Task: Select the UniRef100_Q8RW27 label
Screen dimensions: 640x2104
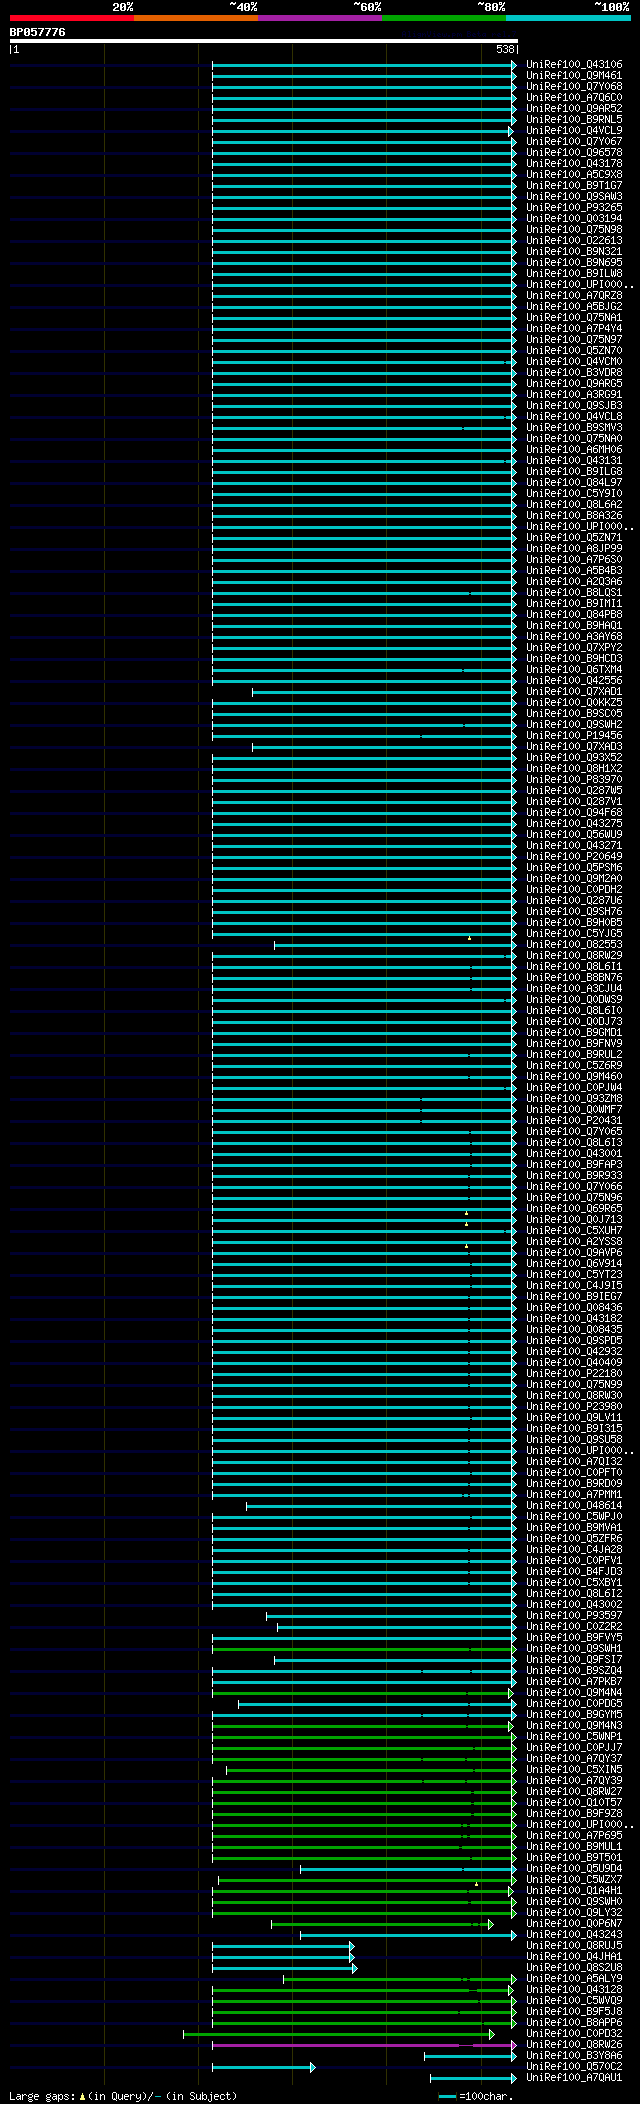Action: click(574, 1792)
